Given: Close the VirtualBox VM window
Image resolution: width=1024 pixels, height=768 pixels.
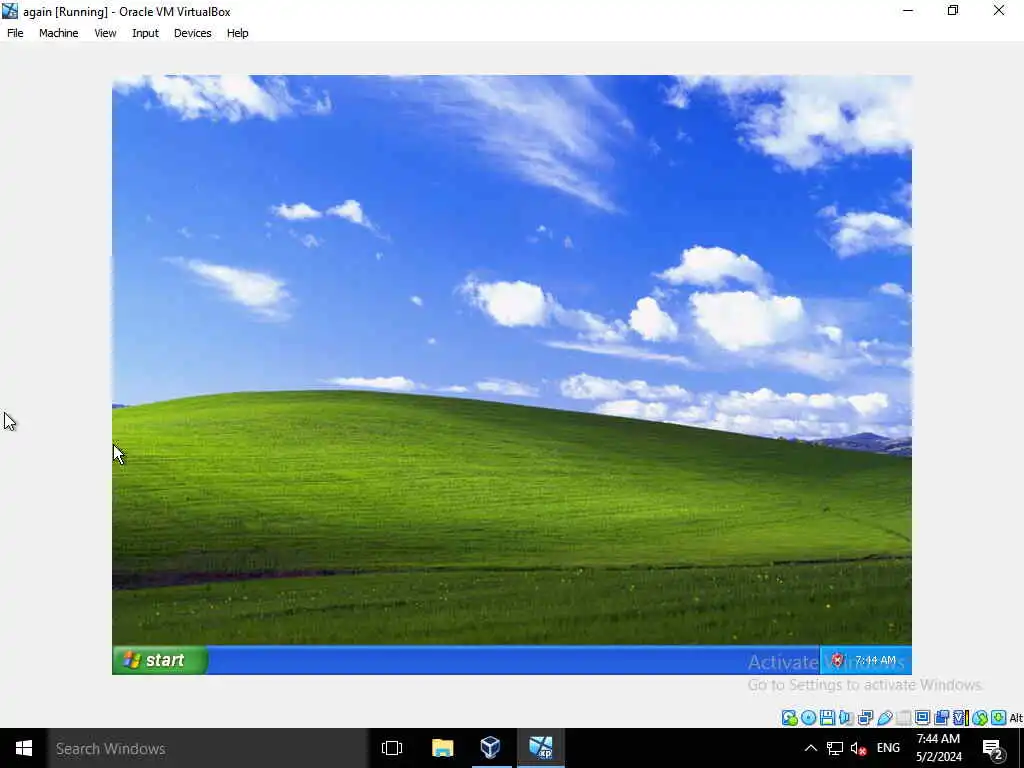Looking at the screenshot, I should [999, 11].
